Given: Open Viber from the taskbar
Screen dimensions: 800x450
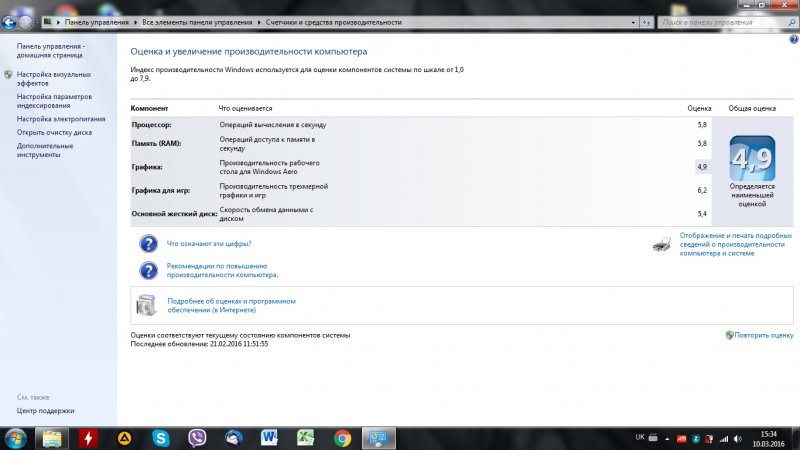Looking at the screenshot, I should click(x=197, y=437).
